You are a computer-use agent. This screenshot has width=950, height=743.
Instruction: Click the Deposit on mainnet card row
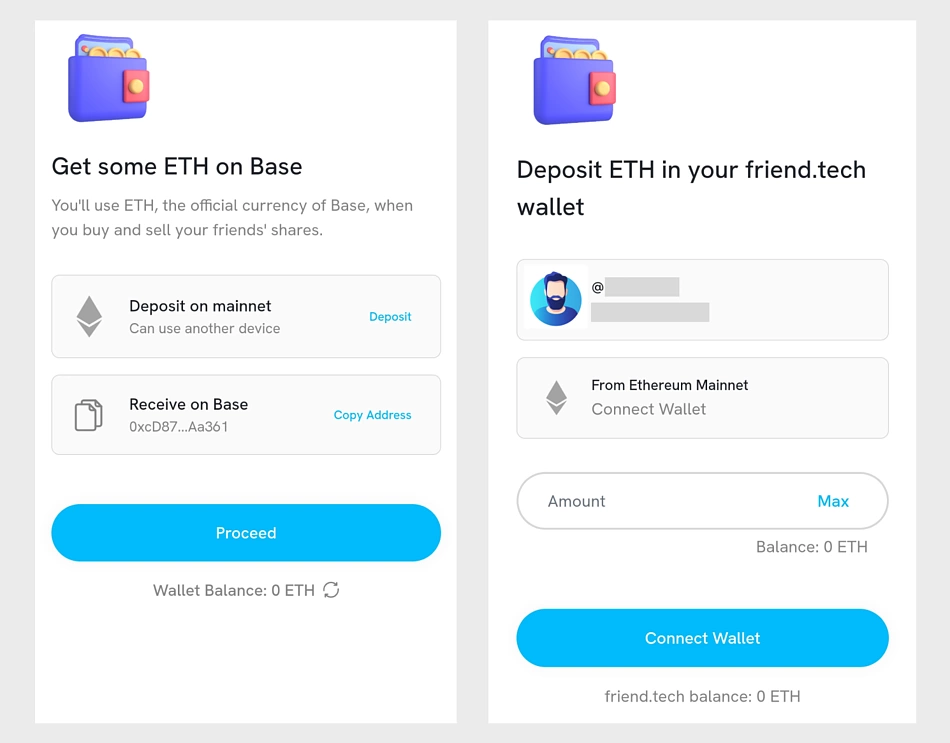click(x=246, y=315)
